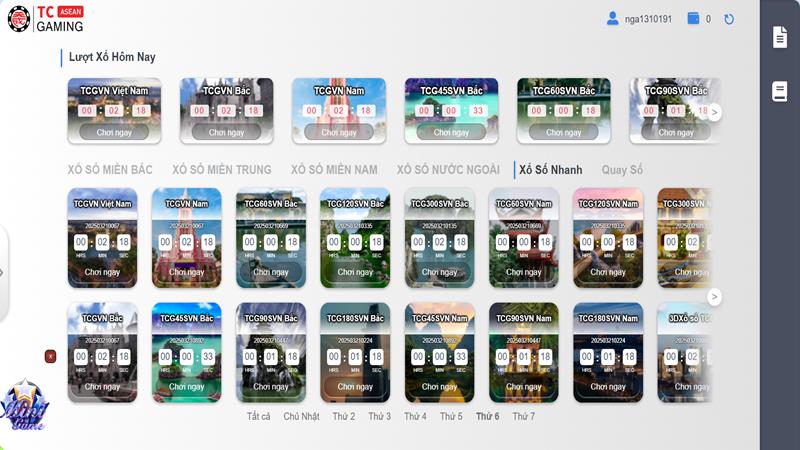The height and width of the screenshot is (450, 800).
Task: Filter by Thứ 5
Action: coord(451,416)
